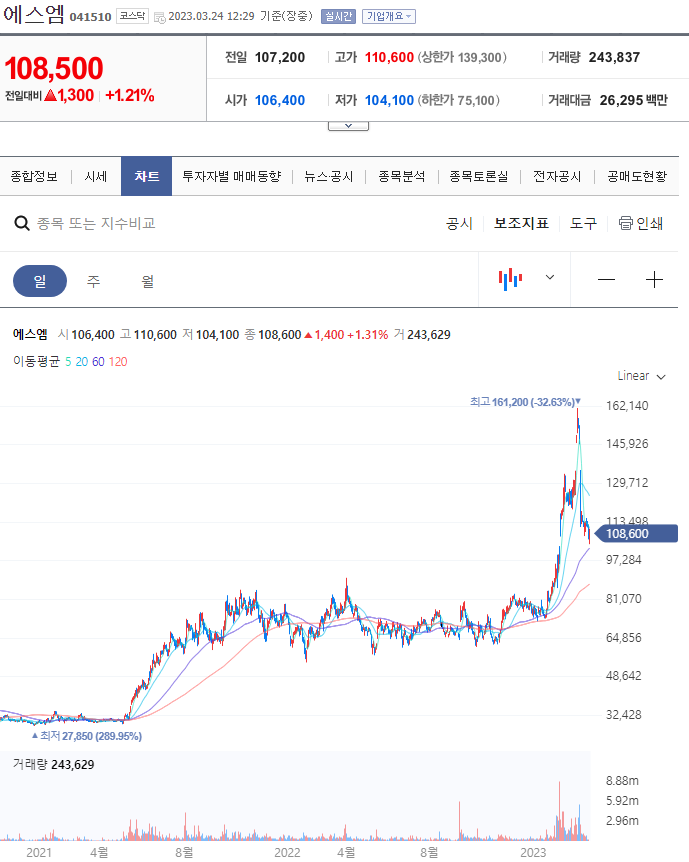Open the 종목토론실 tab
689x862 pixels.
[478, 176]
